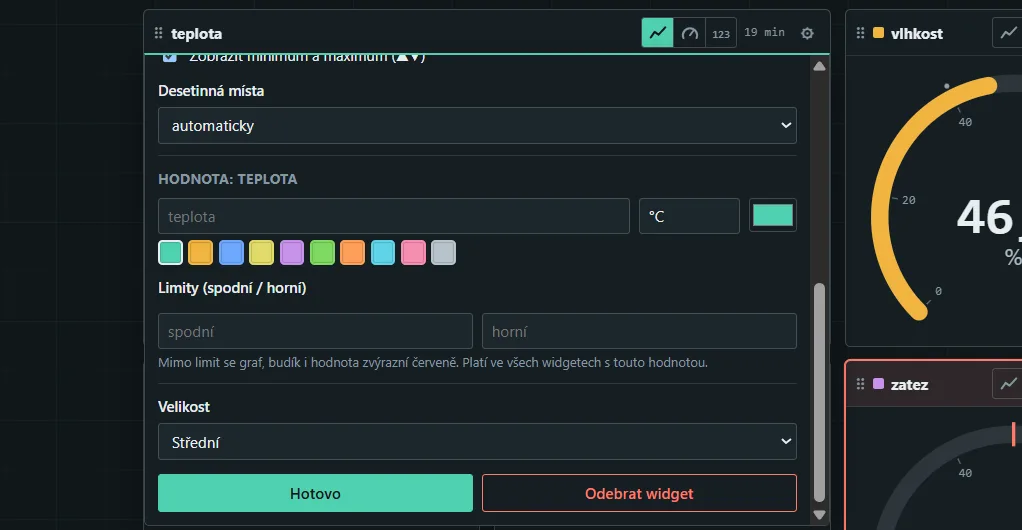The image size is (1022, 530).
Task: Select the pink color swatch
Action: coord(413,252)
